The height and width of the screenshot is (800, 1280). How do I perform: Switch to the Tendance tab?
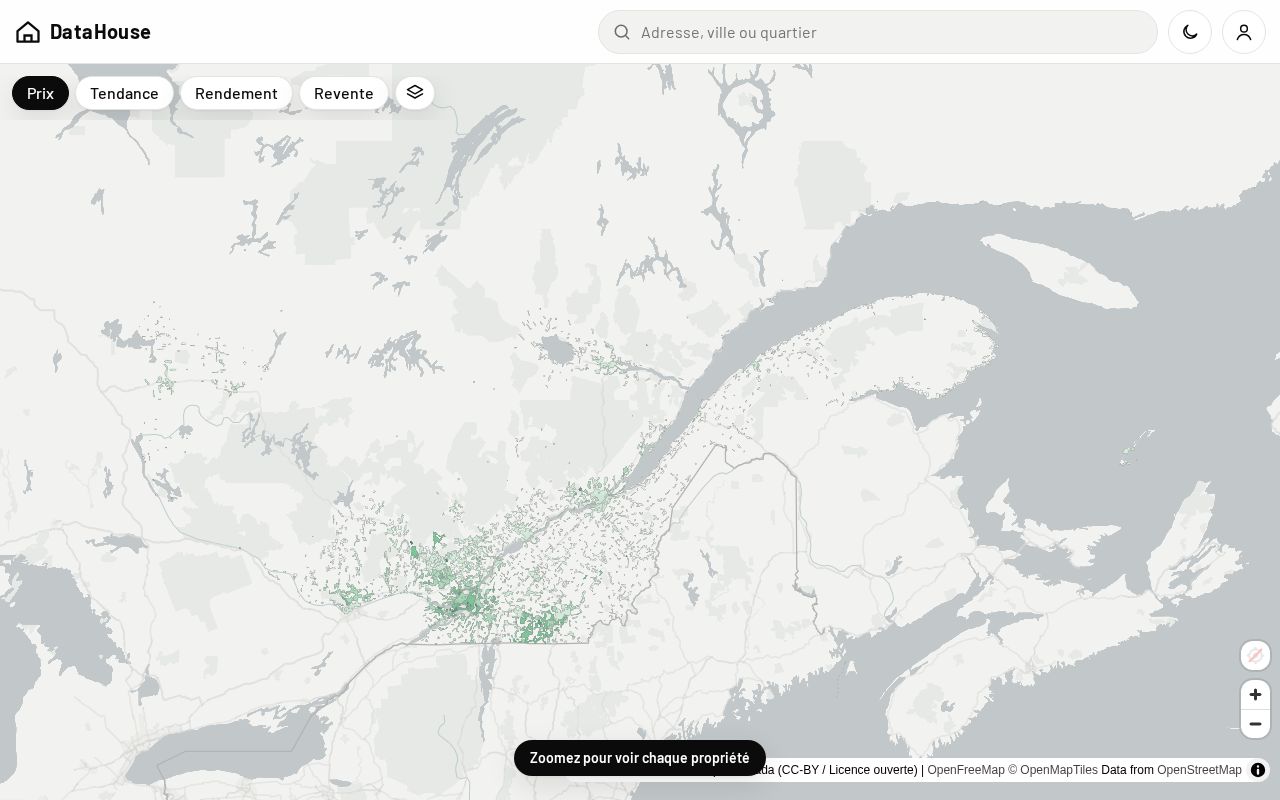(124, 93)
